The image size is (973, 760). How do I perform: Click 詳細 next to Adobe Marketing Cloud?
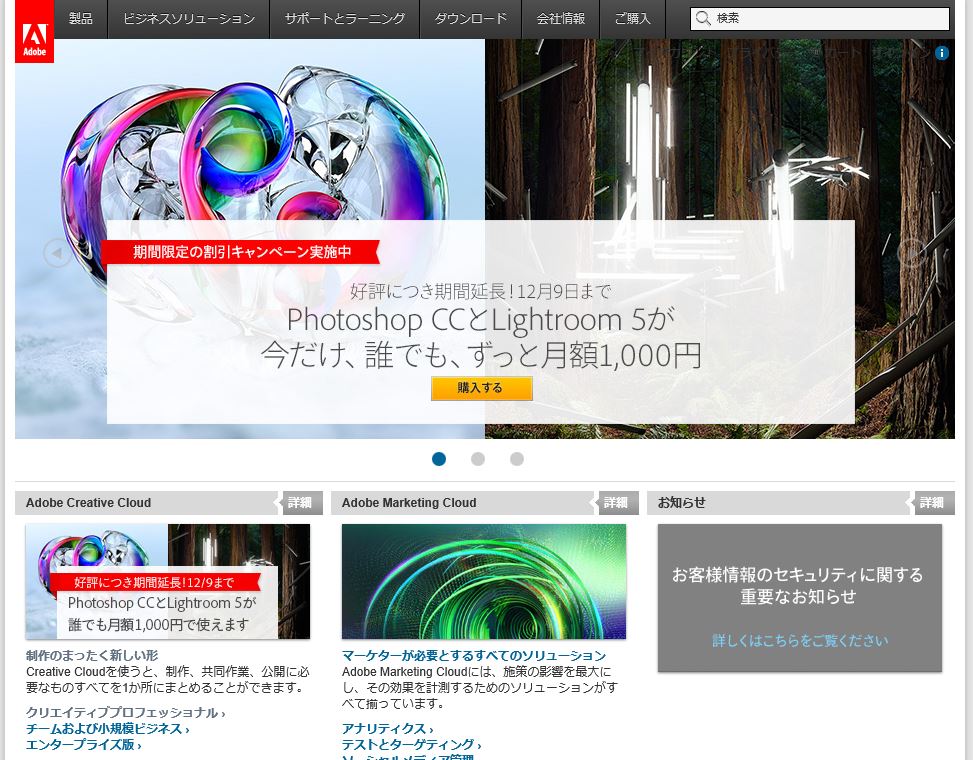tap(616, 503)
